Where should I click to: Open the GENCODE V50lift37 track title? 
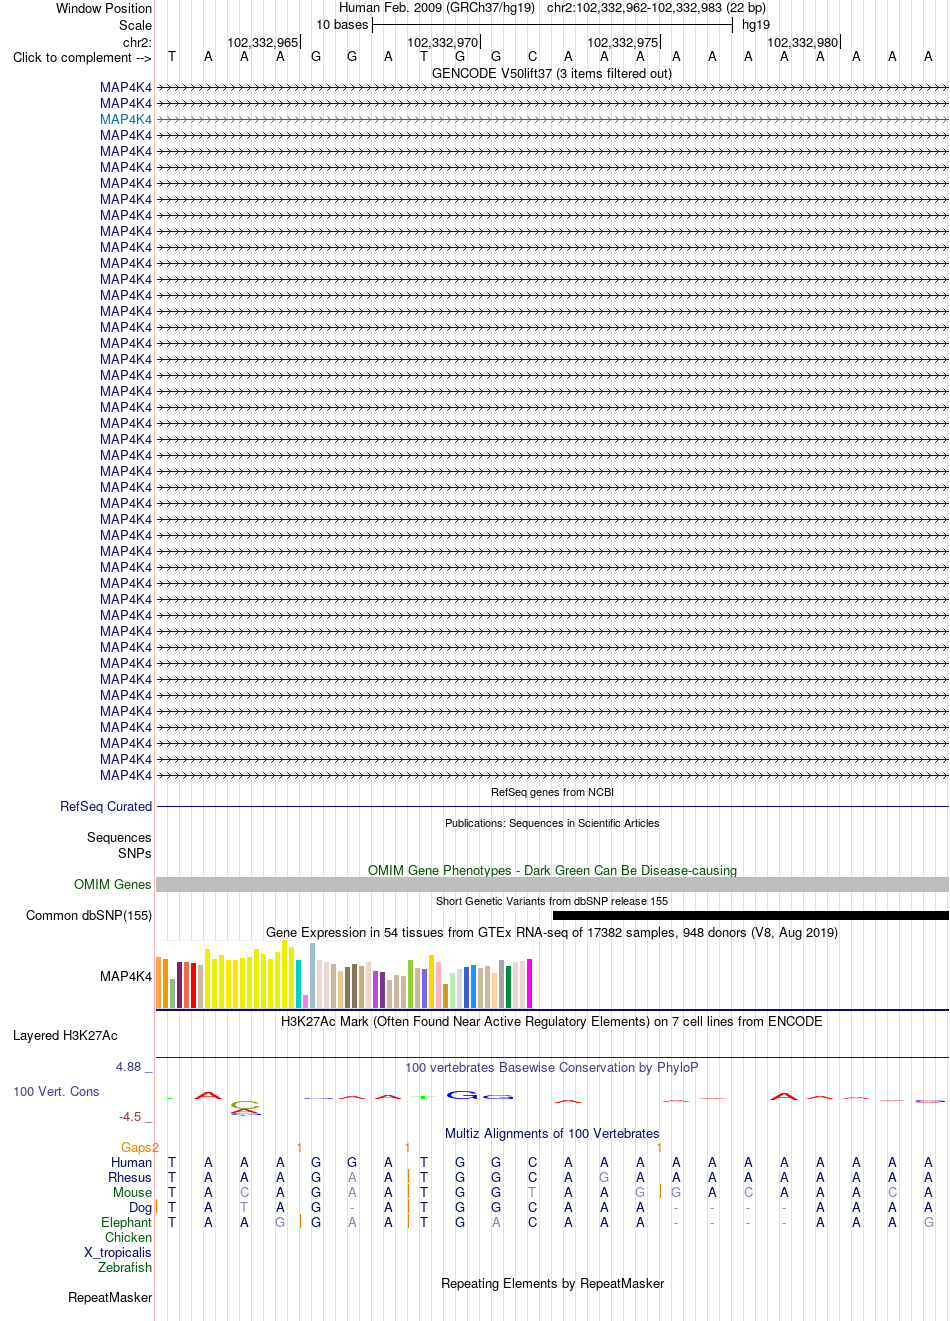point(552,73)
